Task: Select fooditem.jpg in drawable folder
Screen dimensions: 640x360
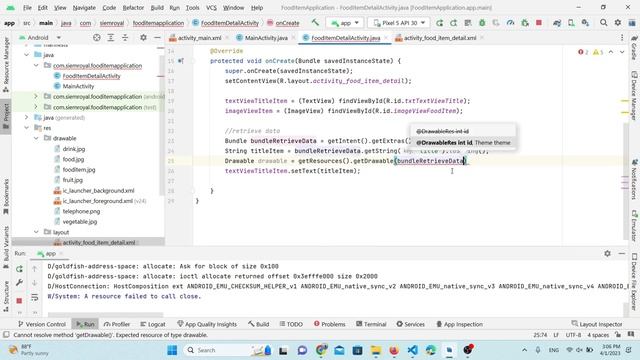Action: 79,169
